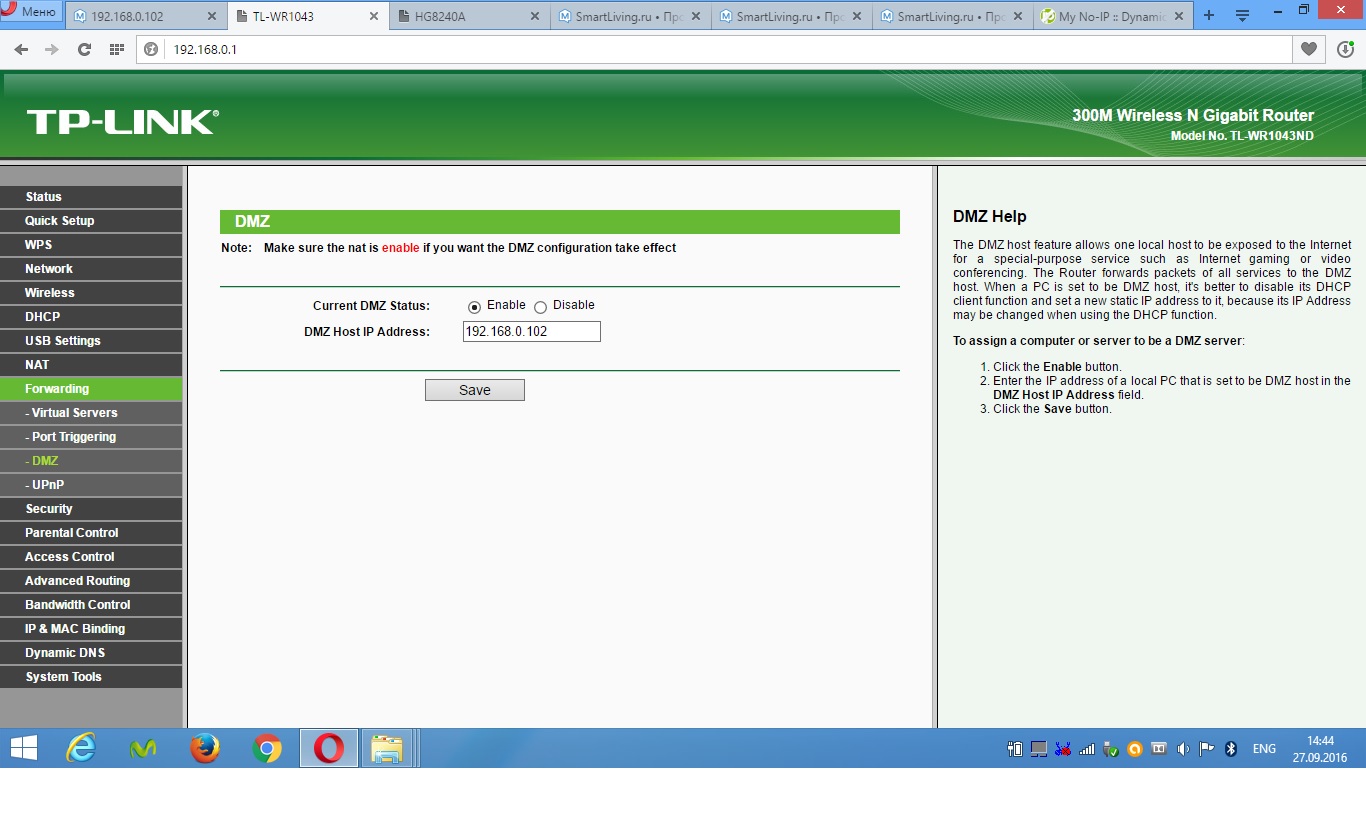Open the Status menu item
This screenshot has width=1366, height=816.
[91, 197]
